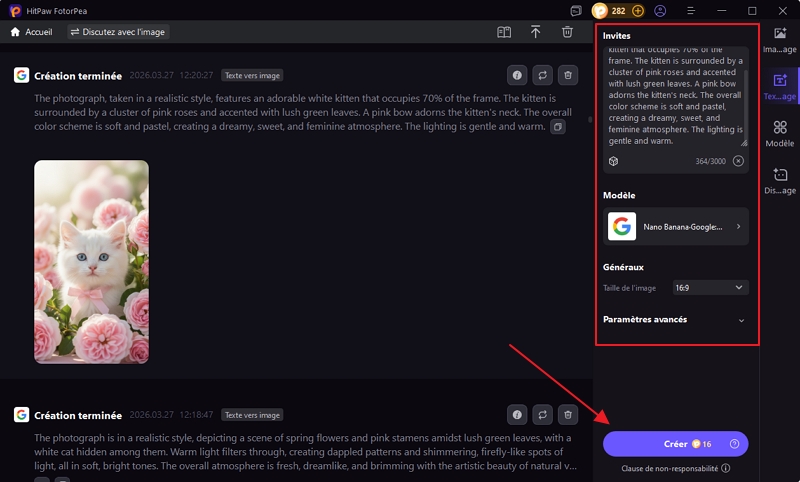
Task: Regenerate the first kitten creation
Action: pos(542,75)
